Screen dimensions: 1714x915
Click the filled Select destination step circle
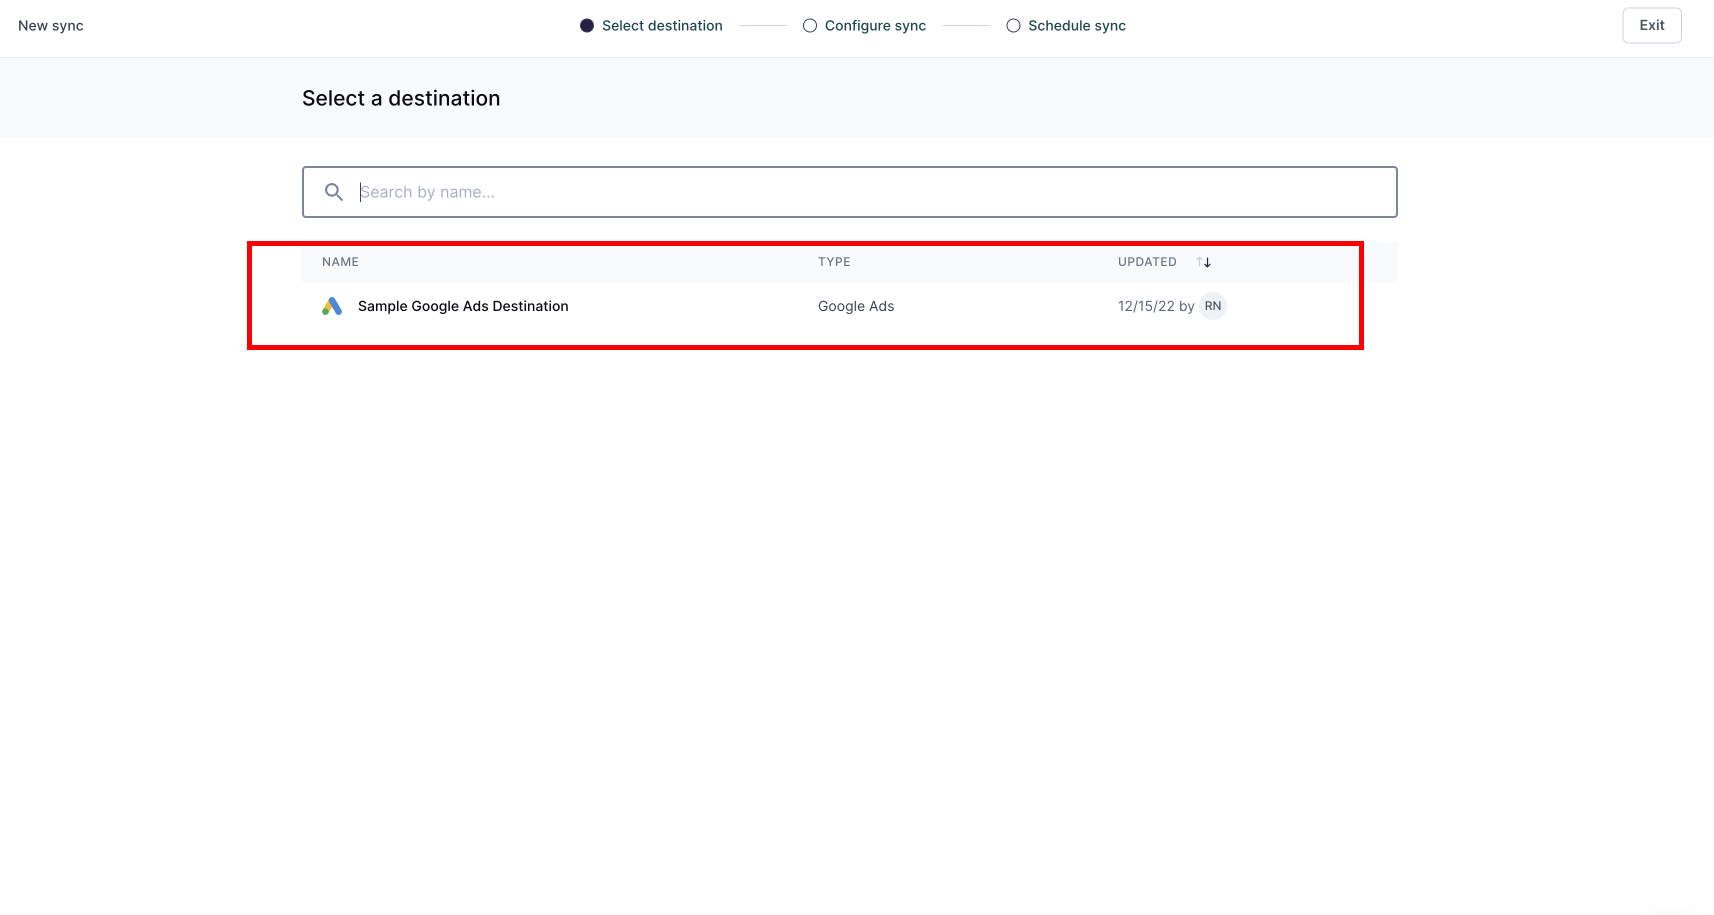click(587, 25)
